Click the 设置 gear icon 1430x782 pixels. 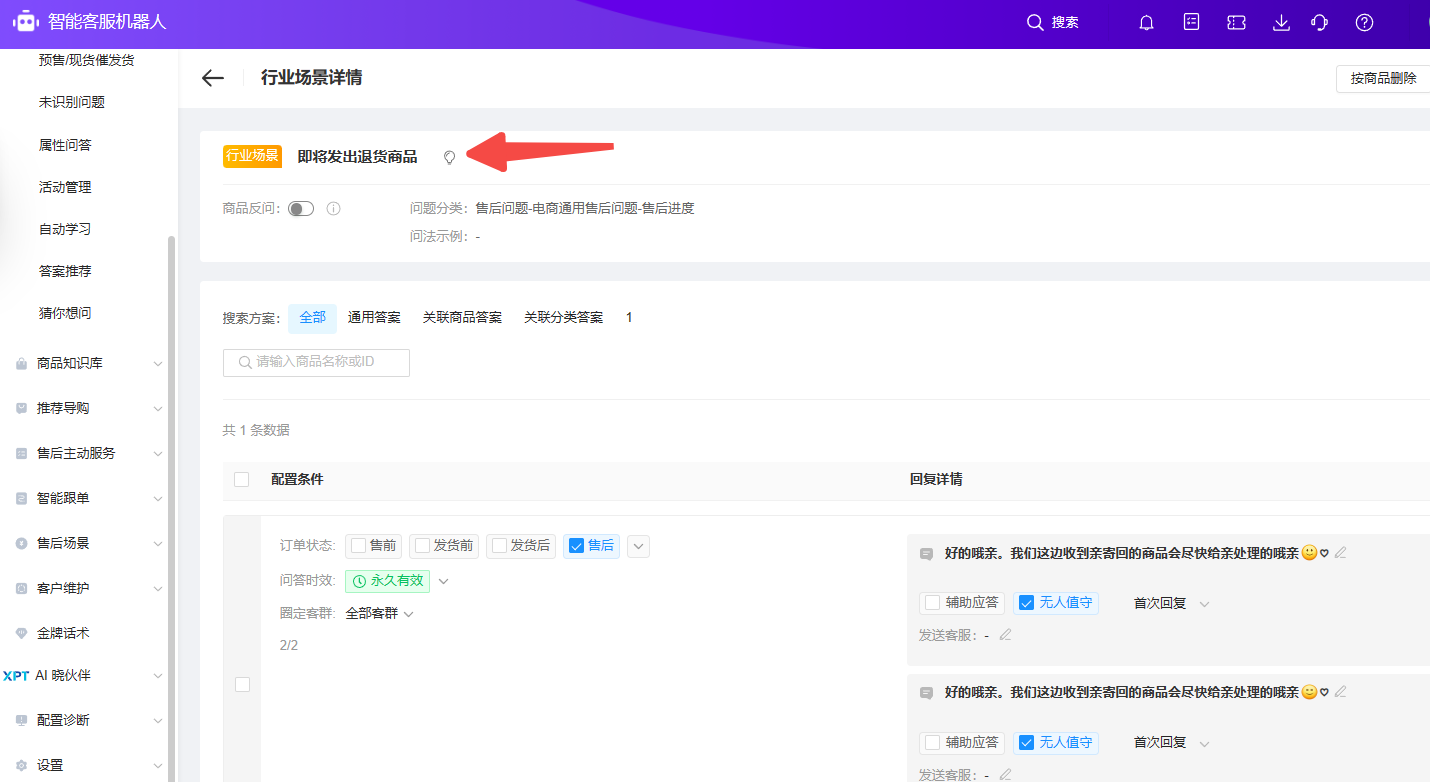click(21, 765)
